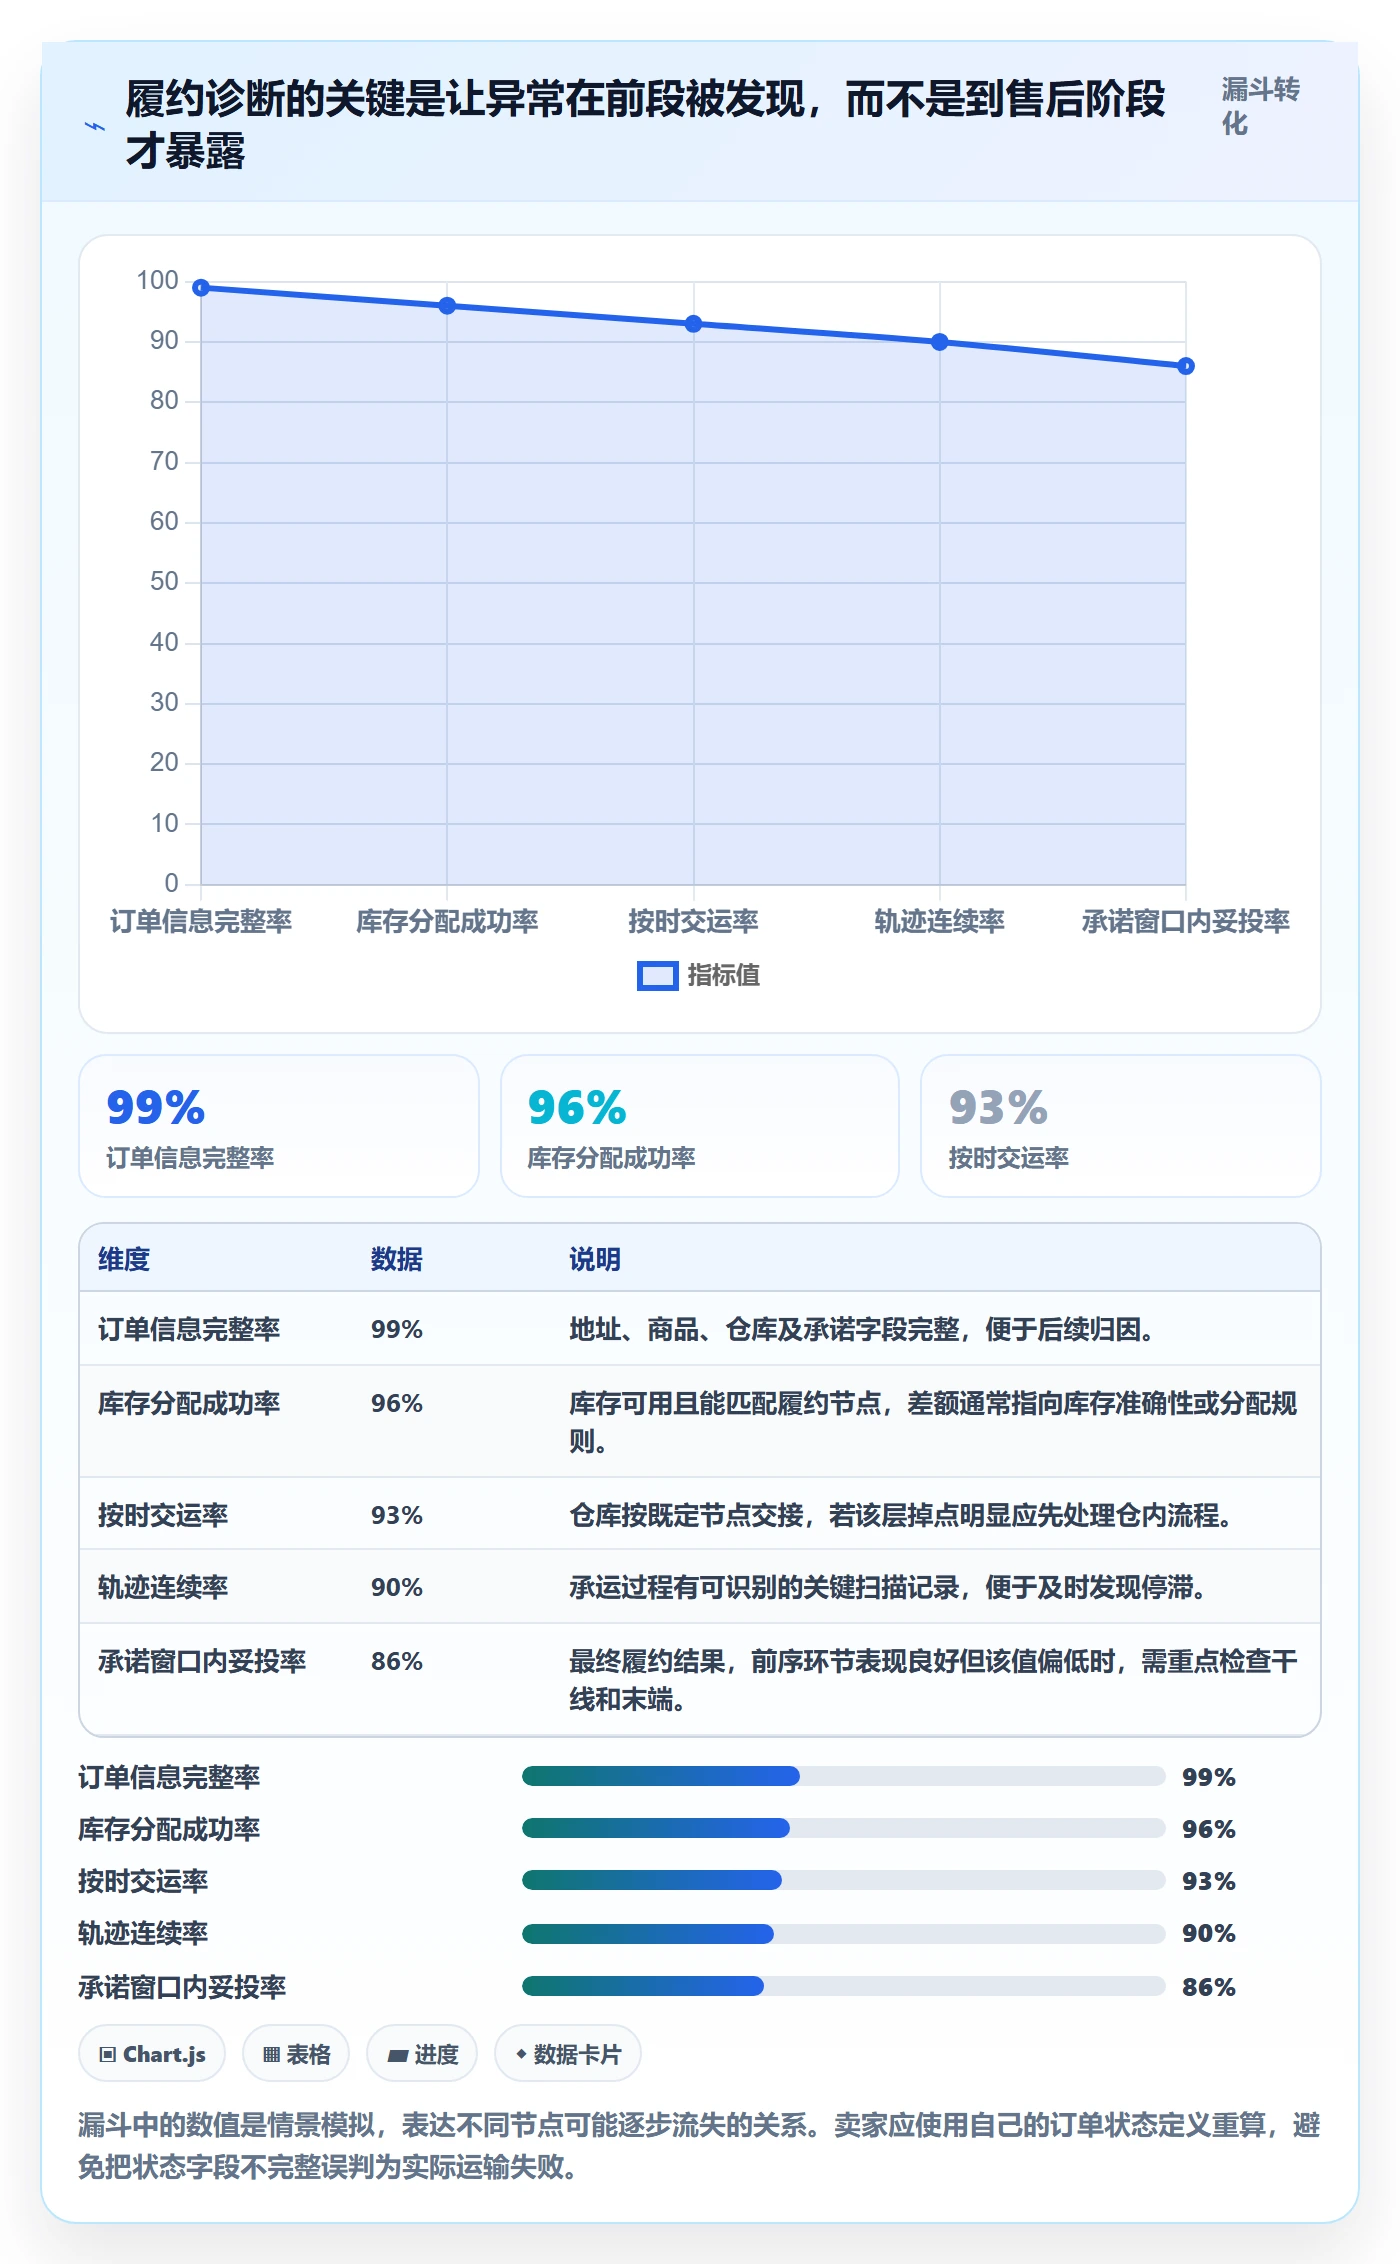
Task: Click the lightning bolt icon beside the title
Action: pos(95,126)
